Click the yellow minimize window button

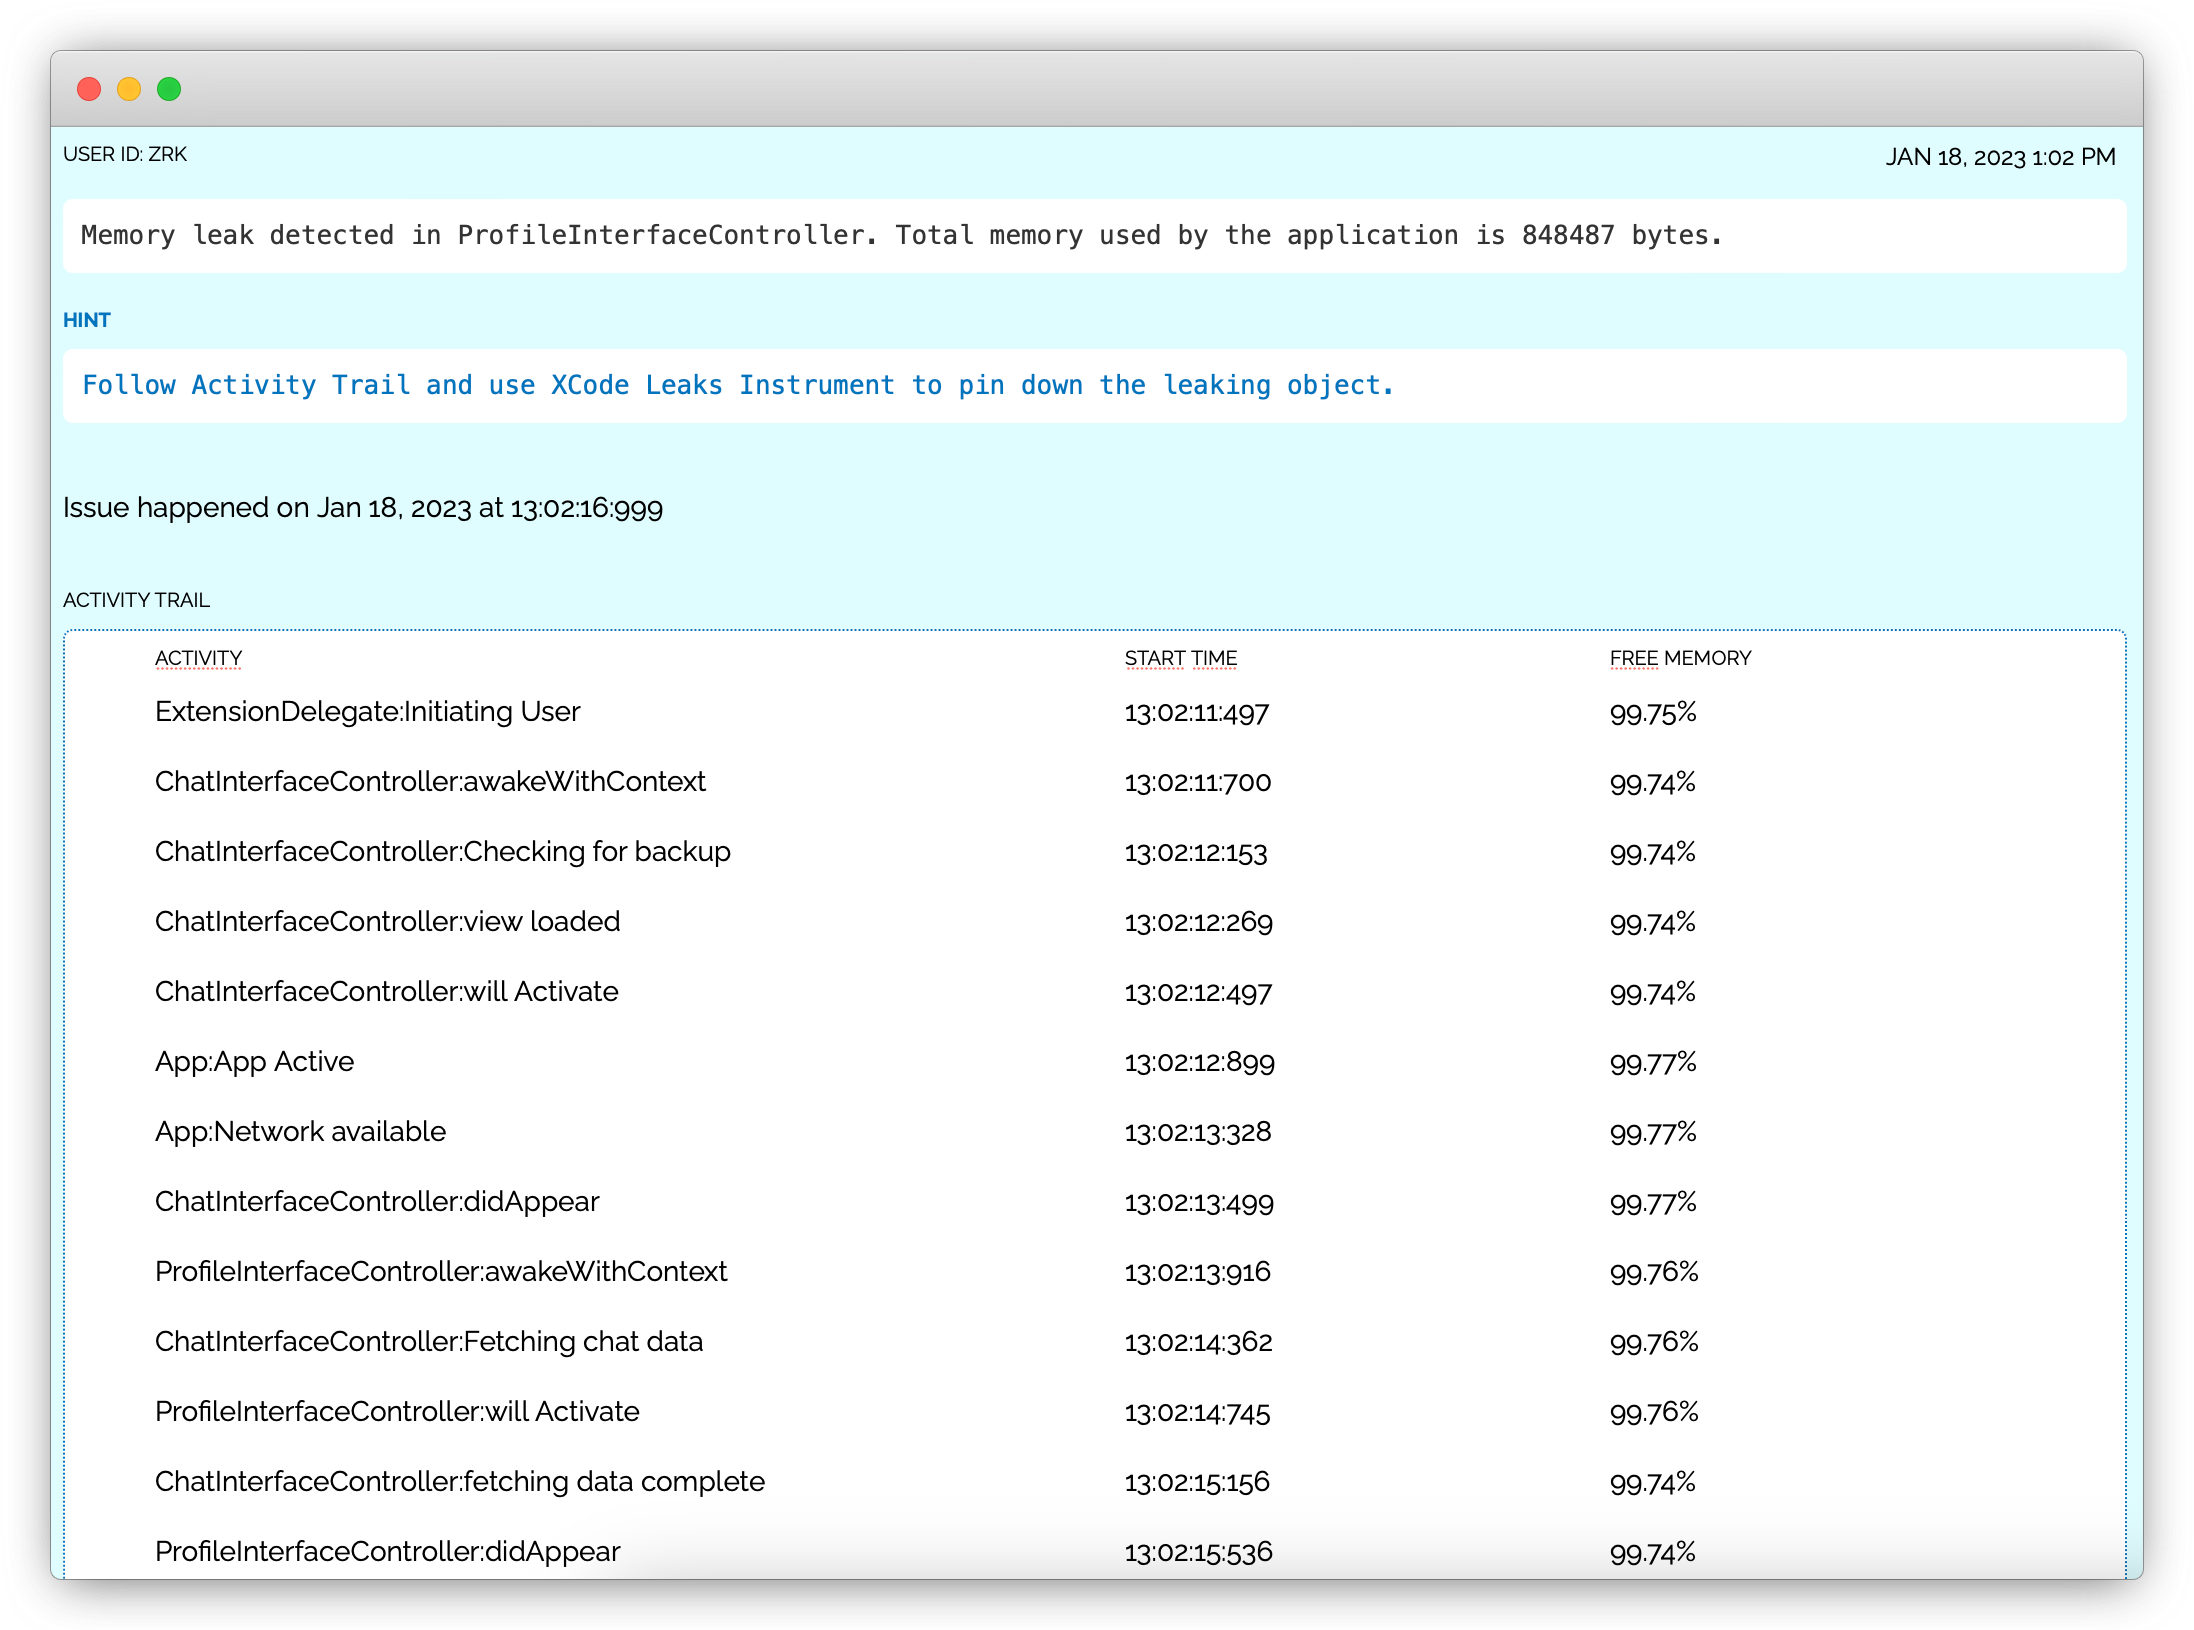[x=129, y=89]
